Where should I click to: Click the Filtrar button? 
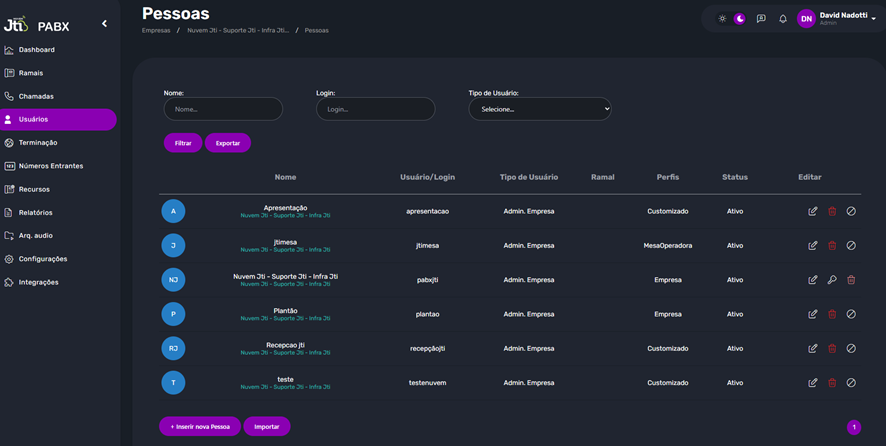tap(183, 143)
